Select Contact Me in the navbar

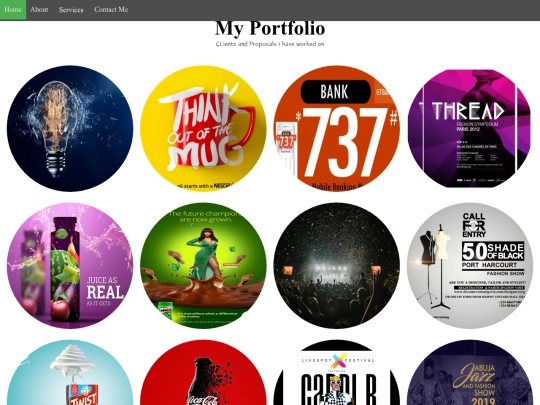coord(111,10)
